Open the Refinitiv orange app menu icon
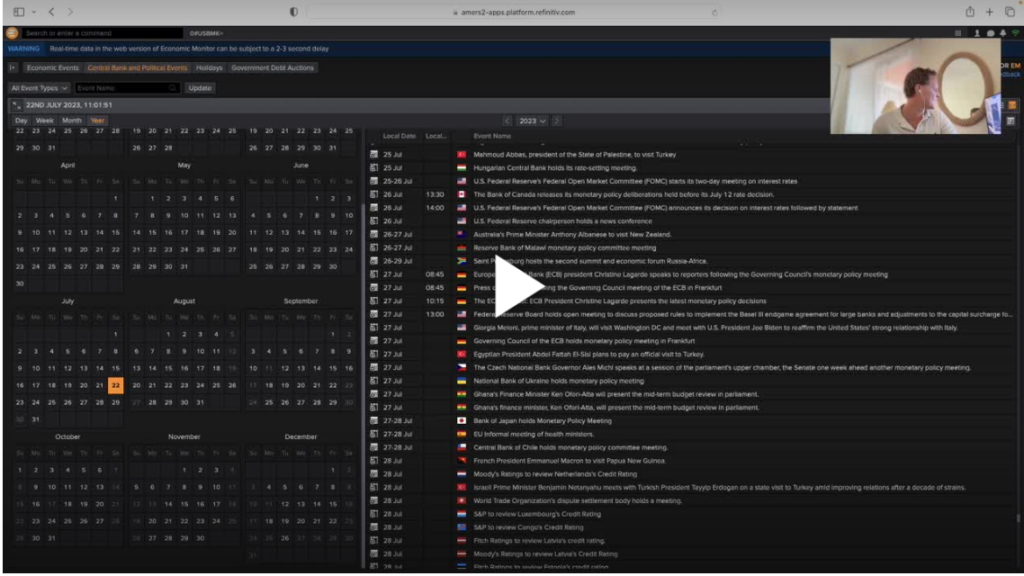This screenshot has width=1024, height=576. tap(12, 33)
